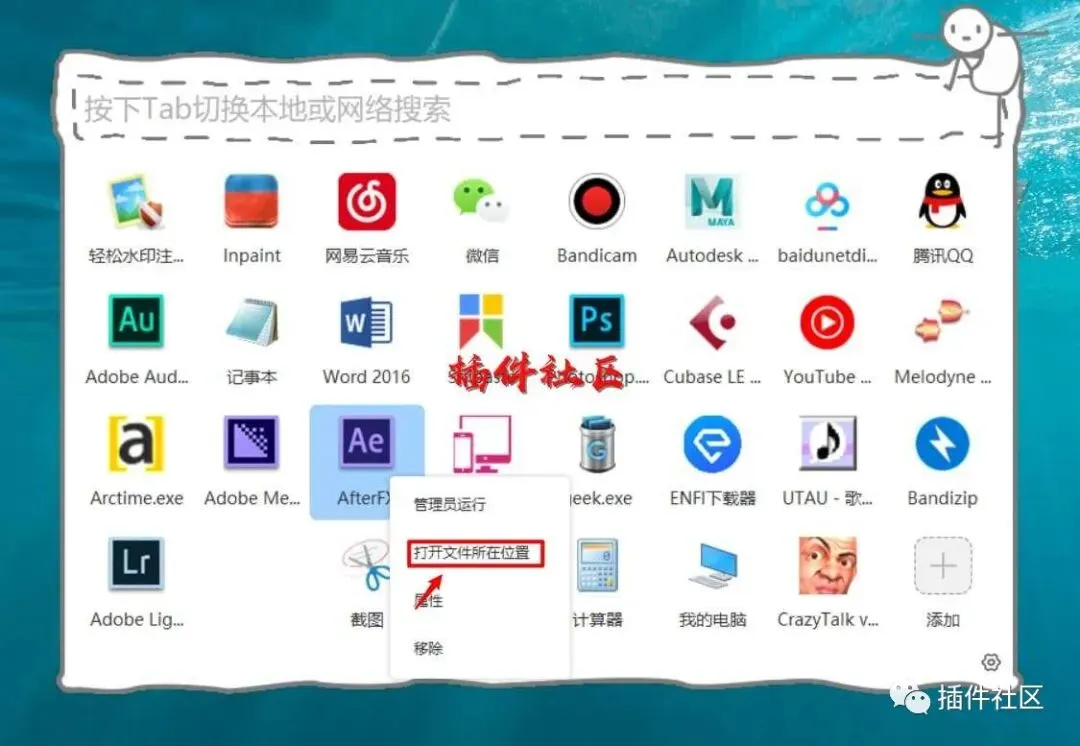Launch Adobe Media Encoder icon

click(x=251, y=442)
